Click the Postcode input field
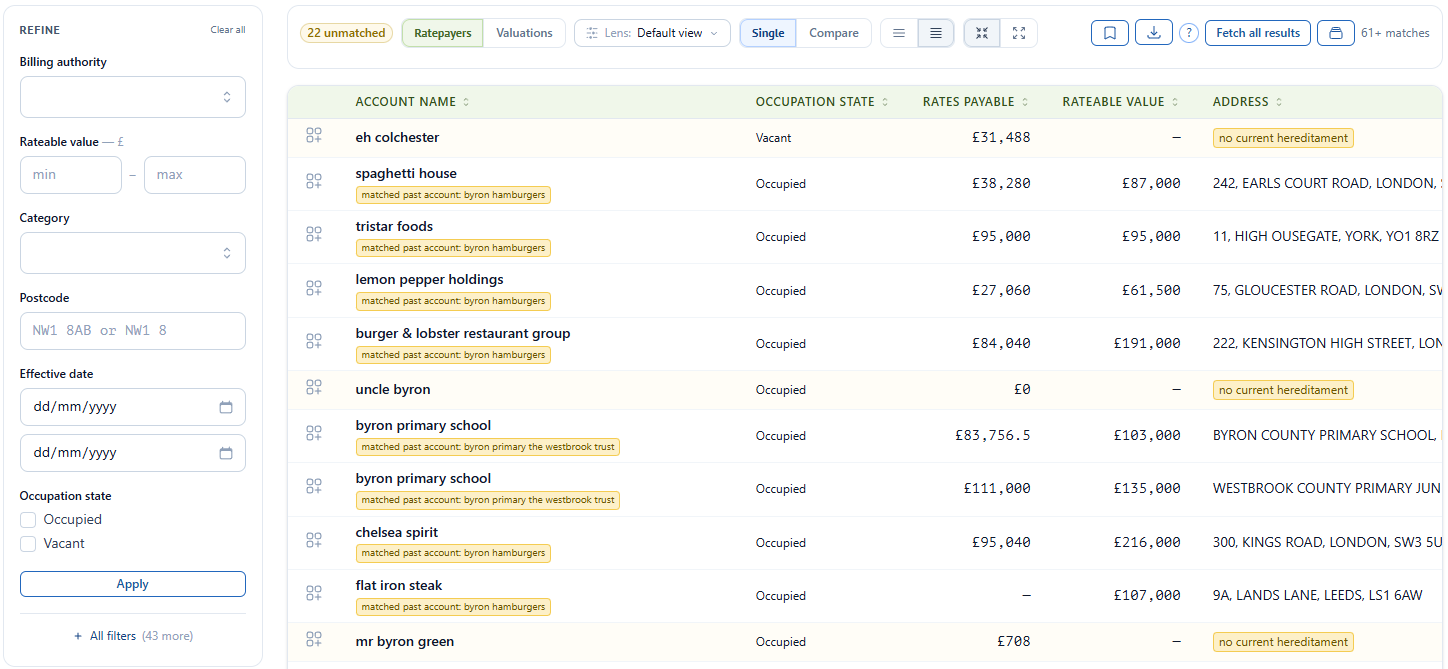Screen dimensions: 1448x669 (133, 331)
